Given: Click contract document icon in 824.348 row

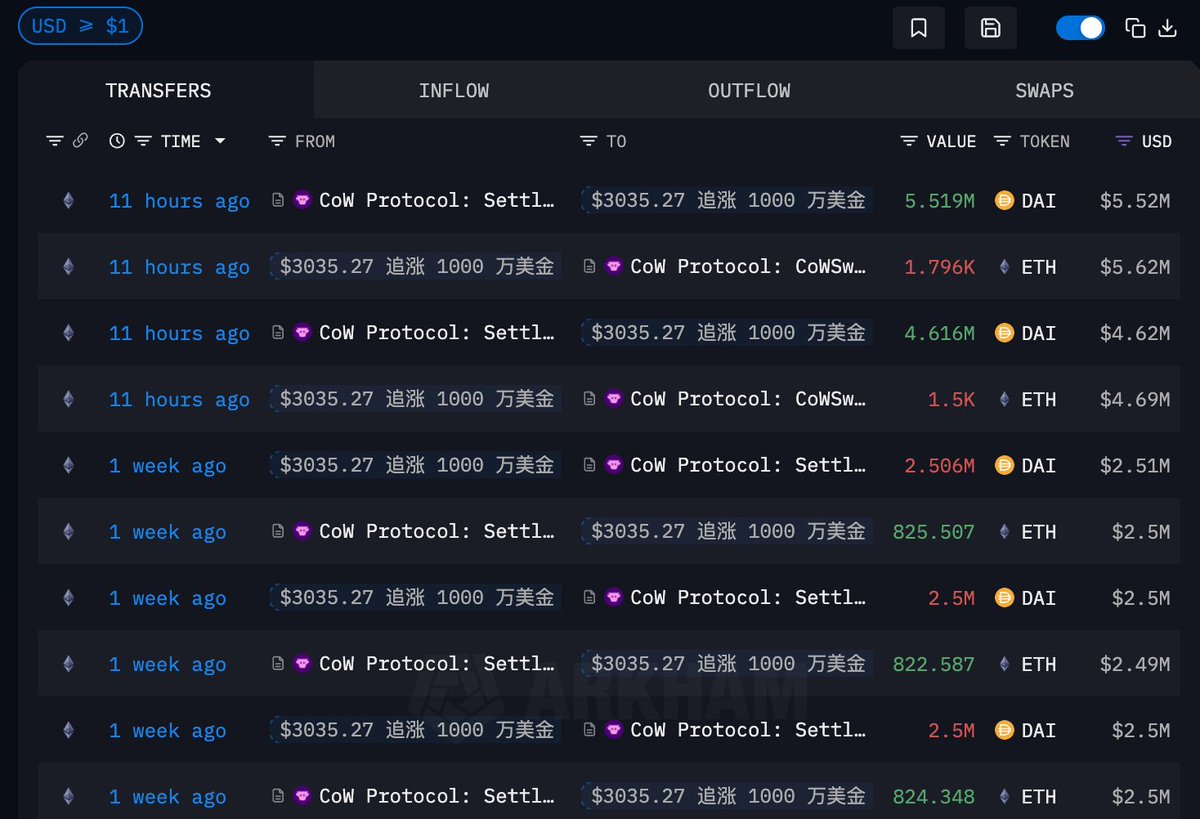Looking at the screenshot, I should 278,797.
